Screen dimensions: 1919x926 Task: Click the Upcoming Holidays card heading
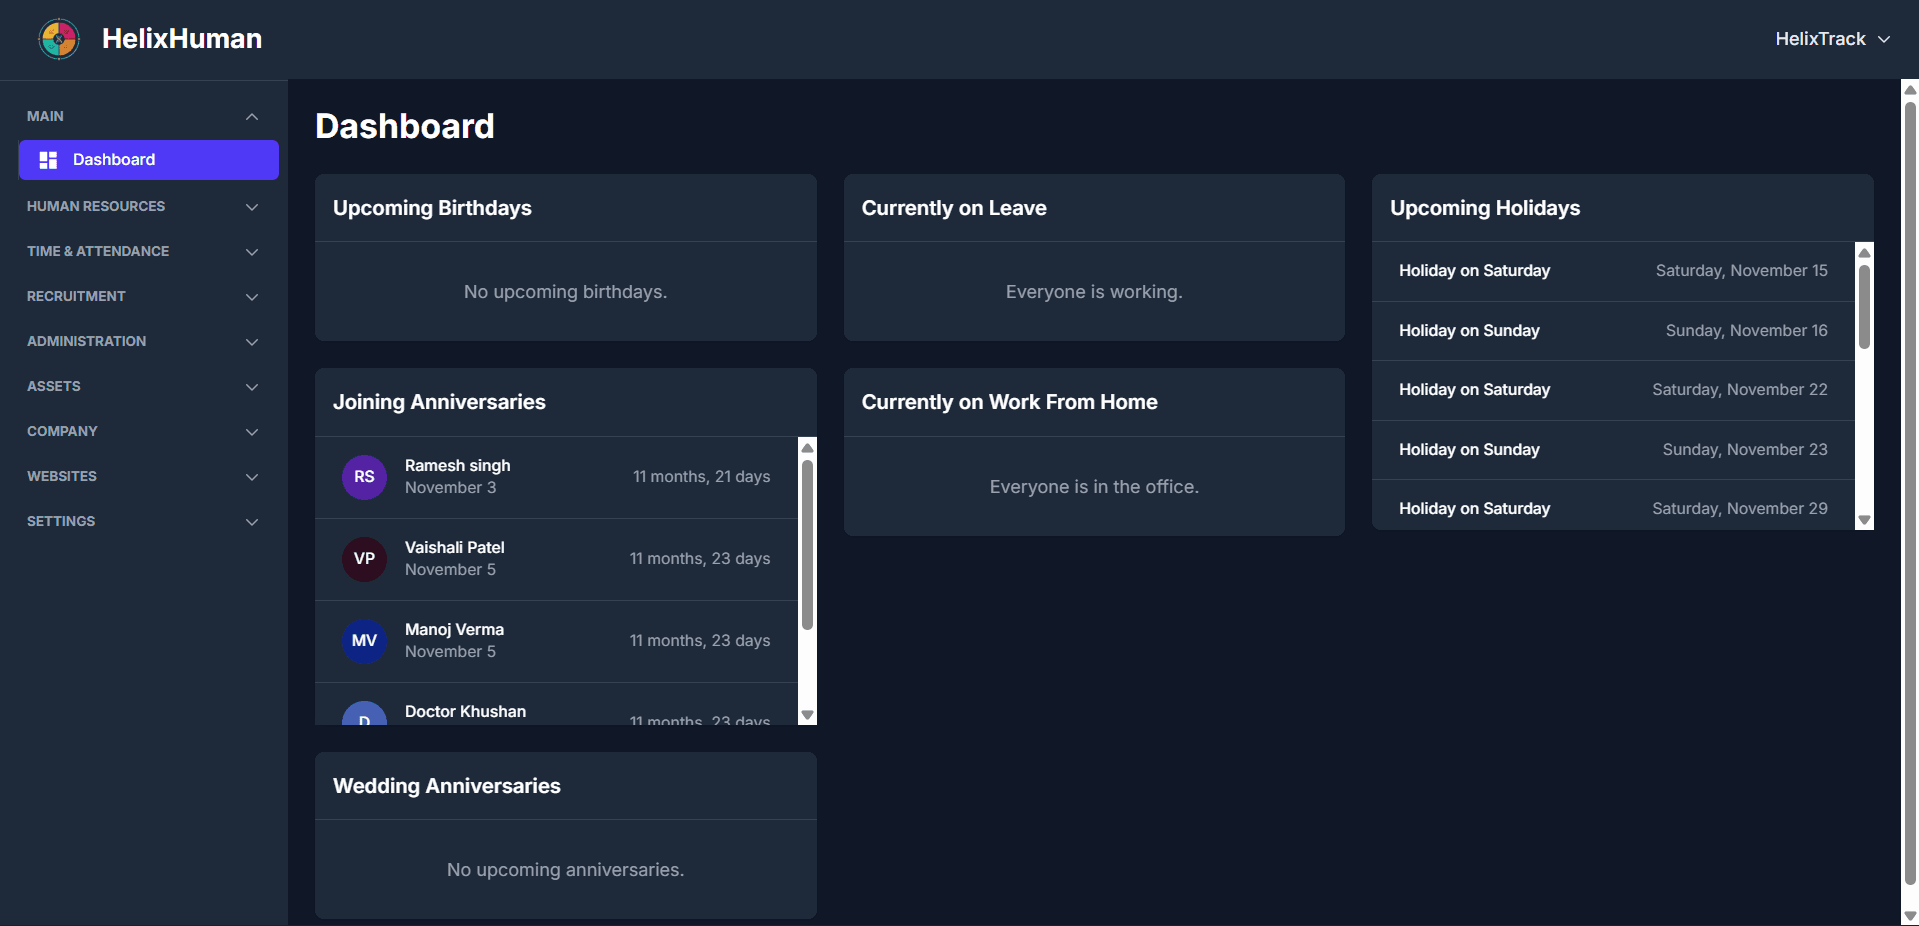[x=1485, y=208]
